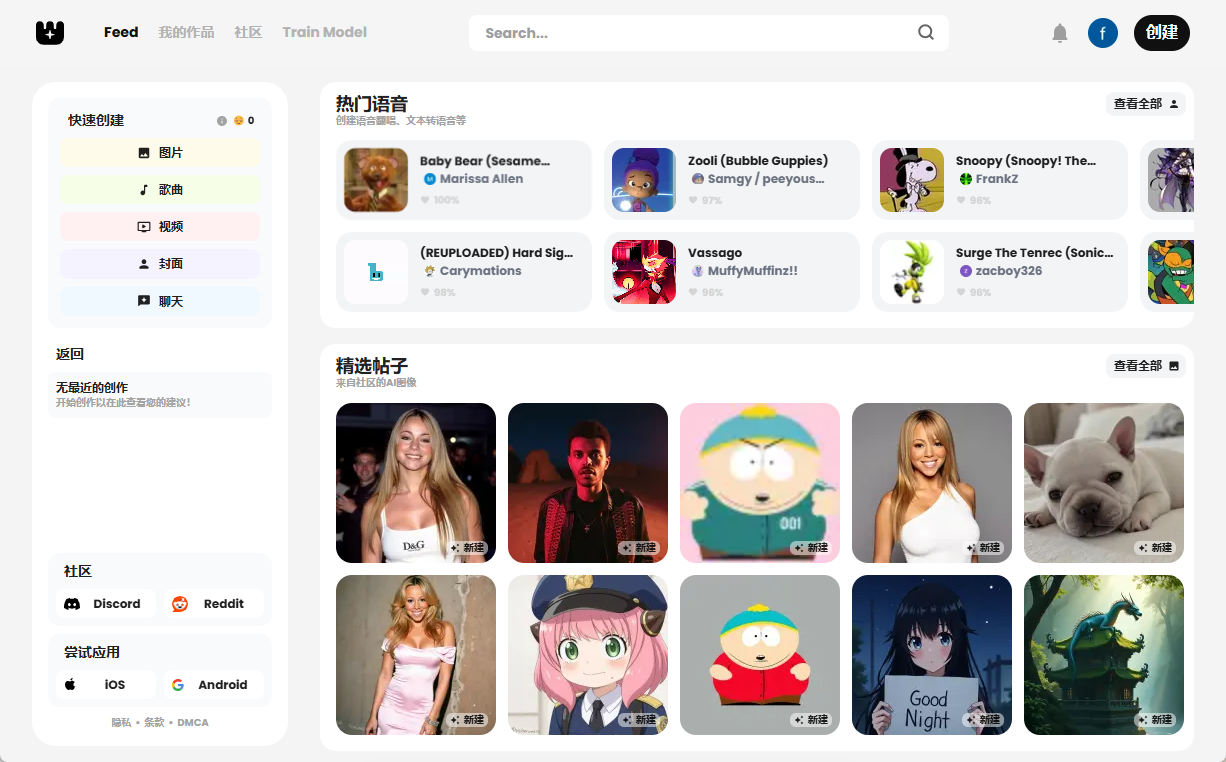
Task: Open the 条款 terms link
Action: [x=154, y=722]
